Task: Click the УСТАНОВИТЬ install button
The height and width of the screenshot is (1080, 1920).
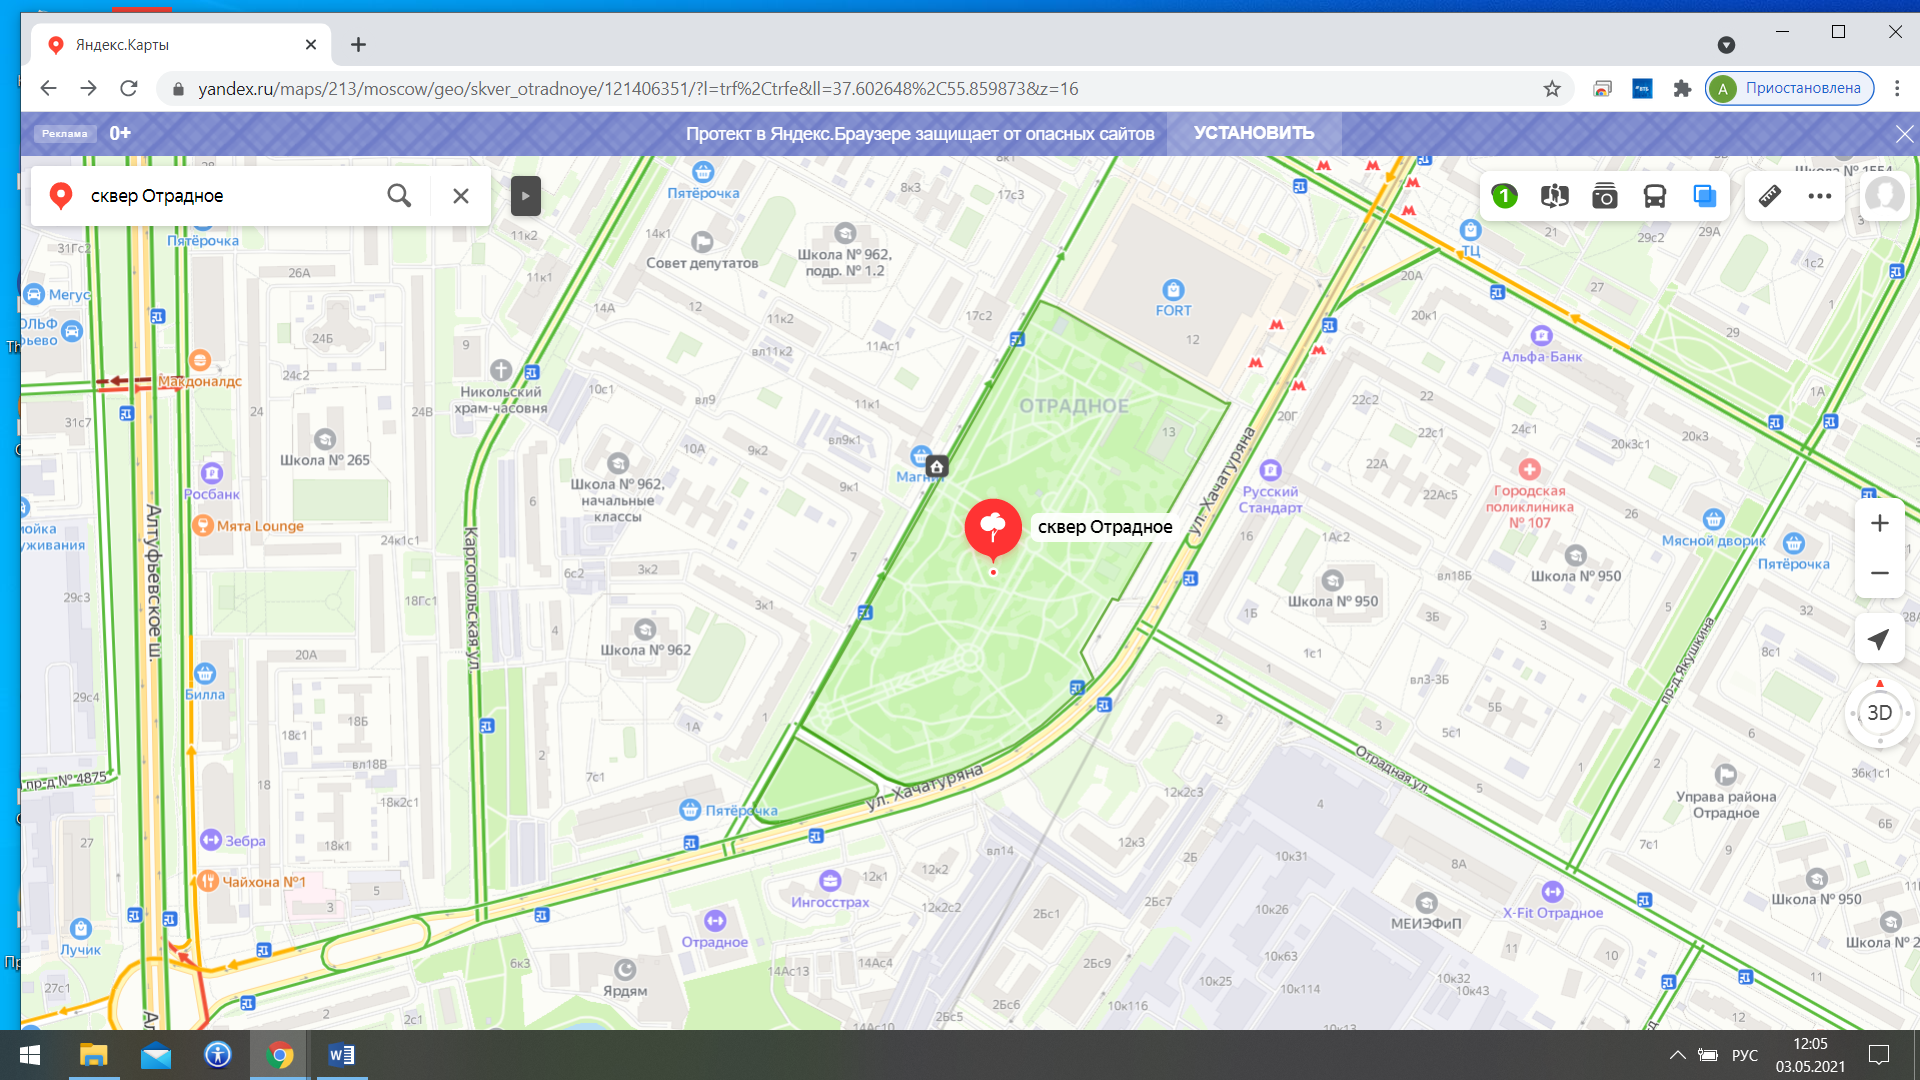Action: pyautogui.click(x=1254, y=133)
